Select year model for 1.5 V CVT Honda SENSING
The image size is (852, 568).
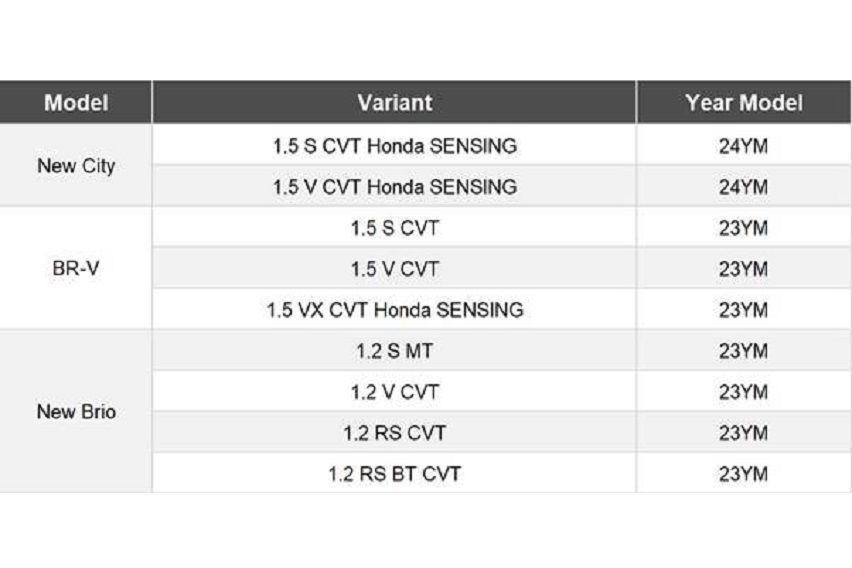click(743, 187)
